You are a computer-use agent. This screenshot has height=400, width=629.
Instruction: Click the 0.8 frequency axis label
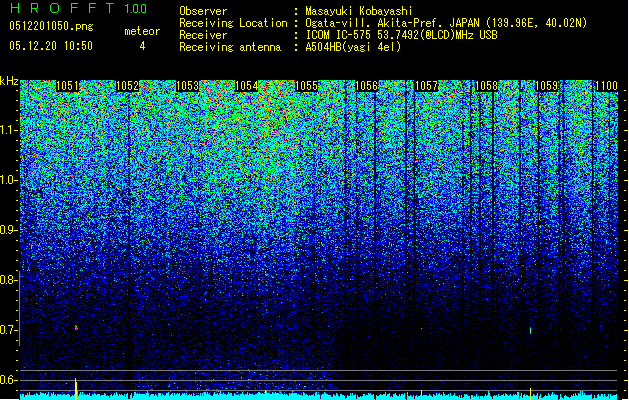click(8, 280)
